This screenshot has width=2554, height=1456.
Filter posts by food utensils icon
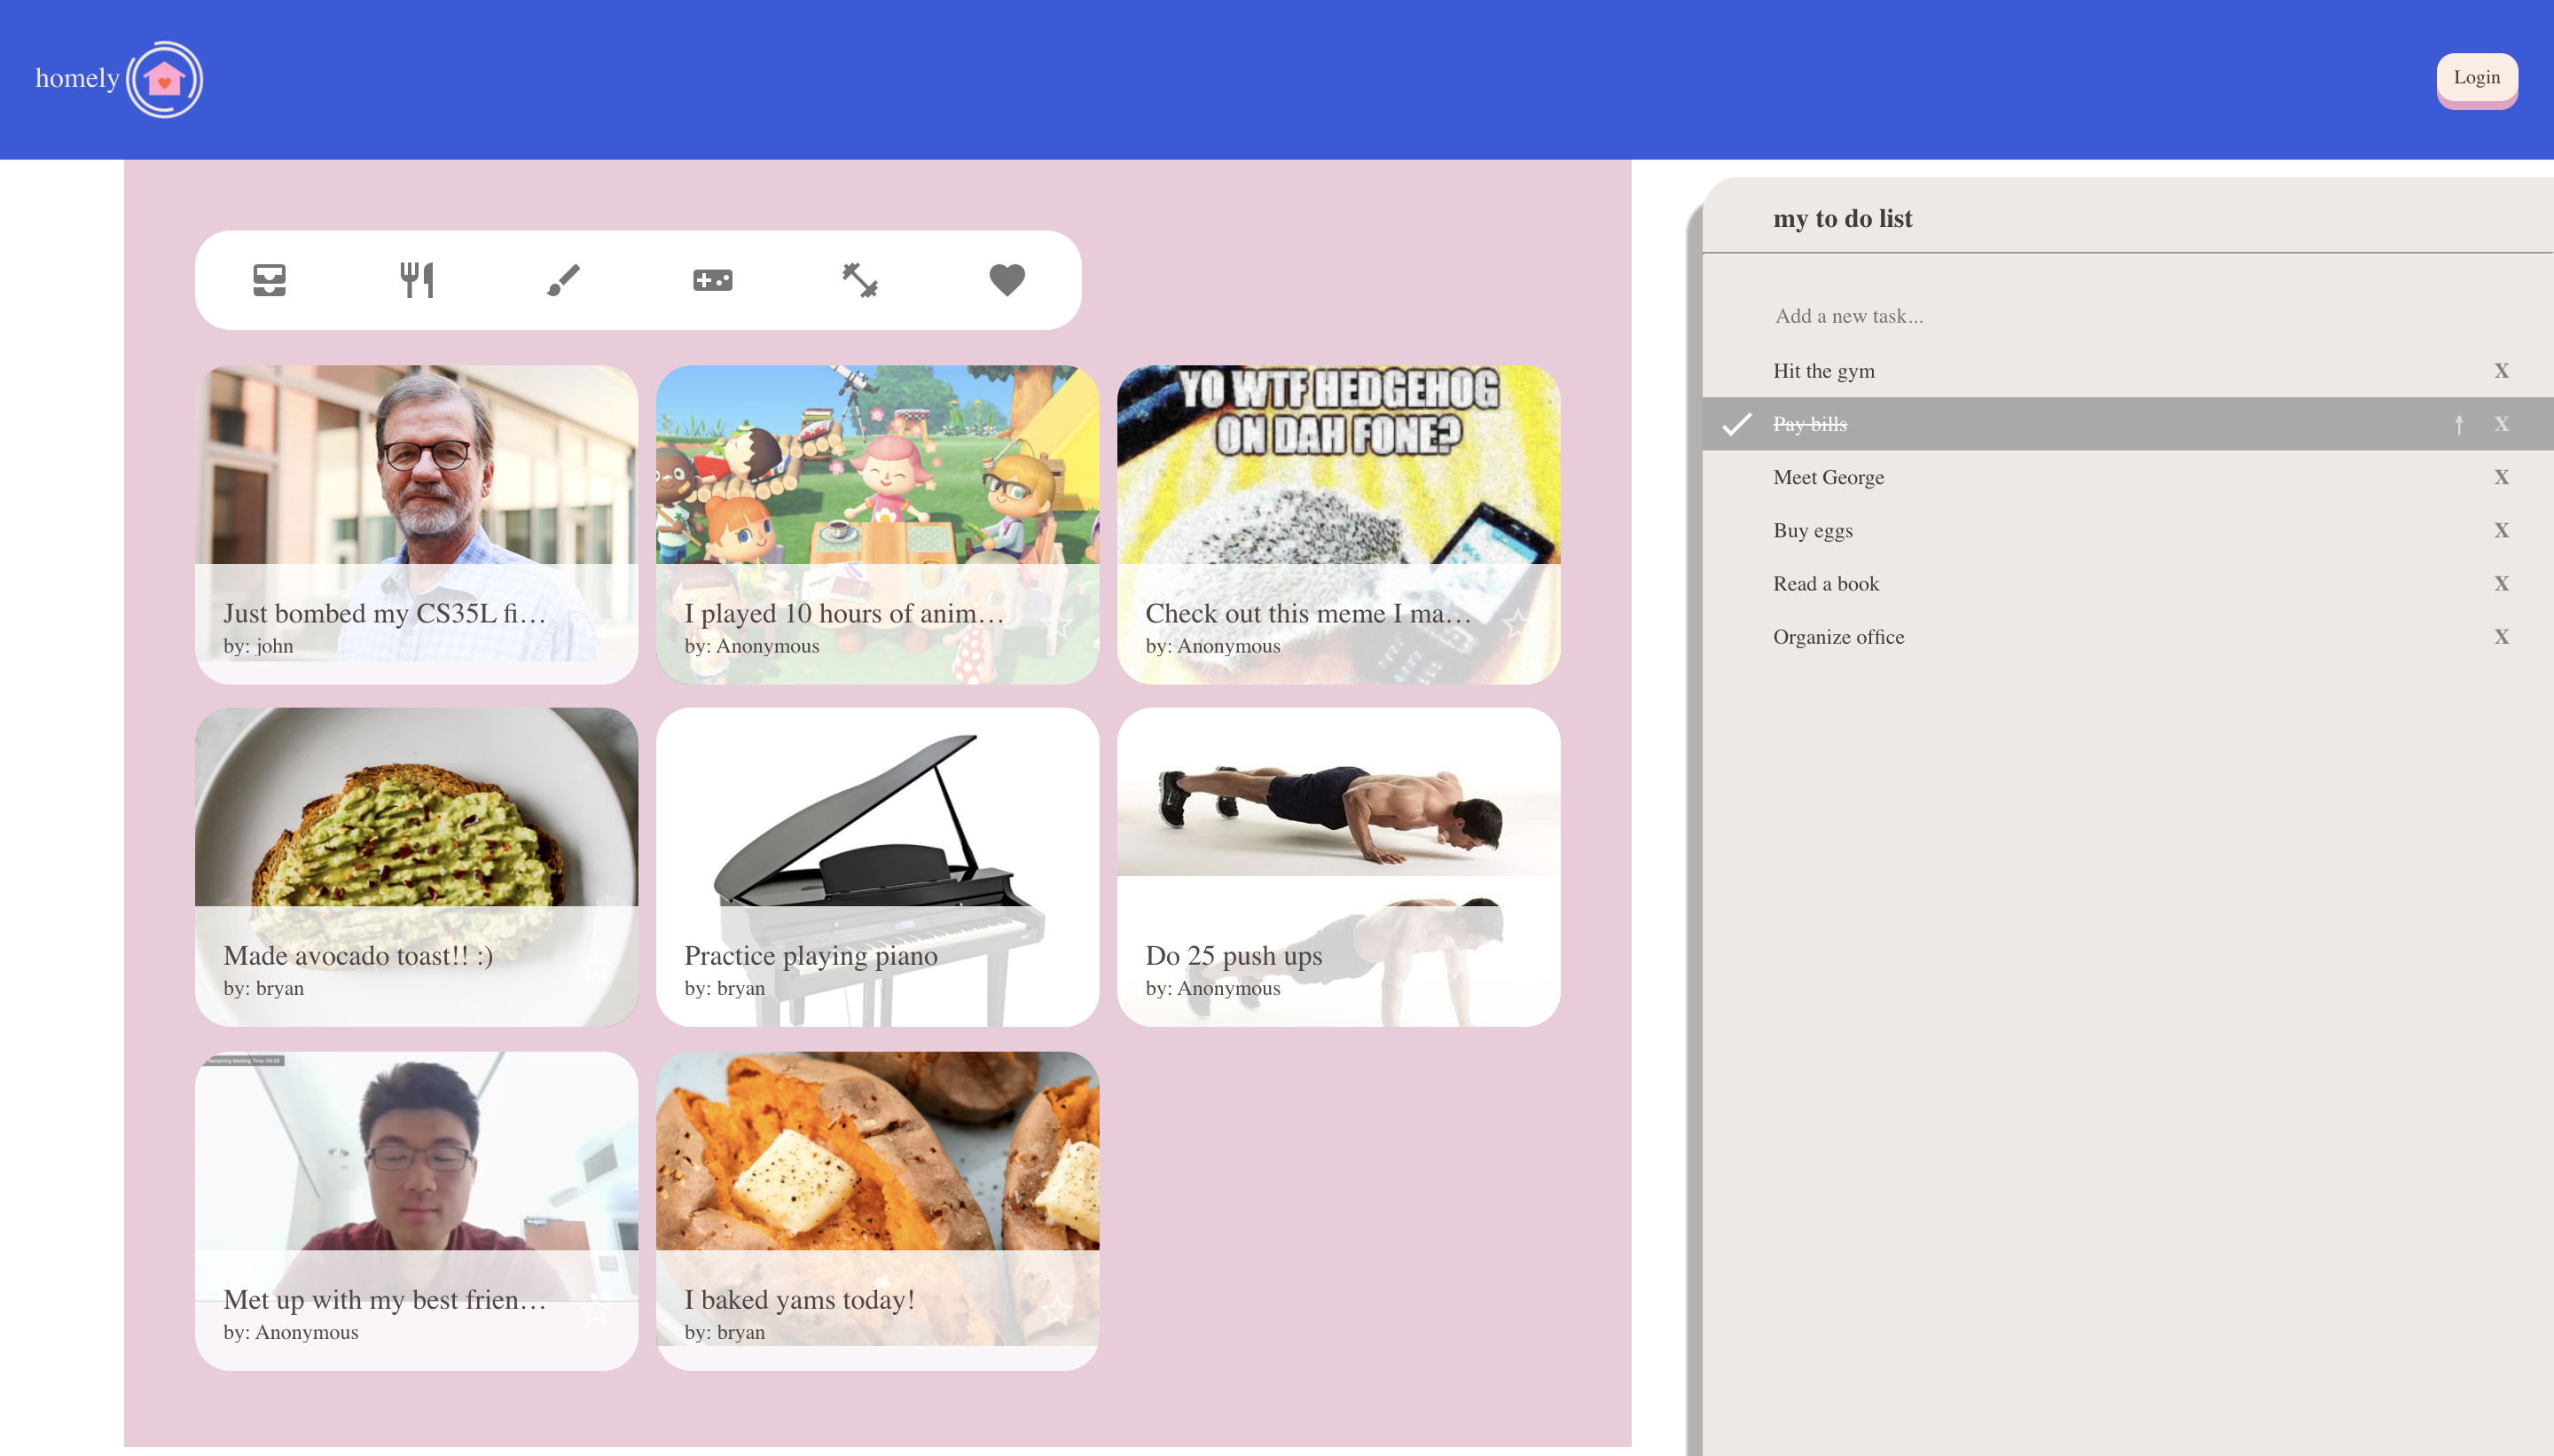coord(416,280)
